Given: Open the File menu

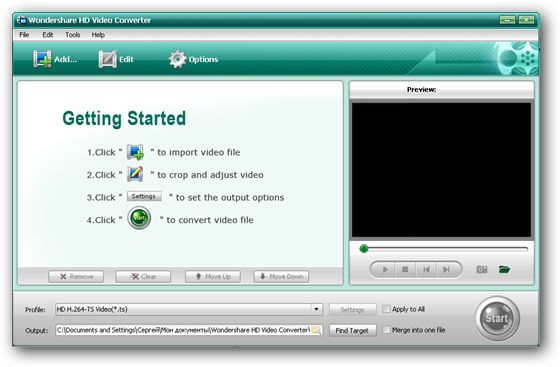Looking at the screenshot, I should [x=24, y=35].
